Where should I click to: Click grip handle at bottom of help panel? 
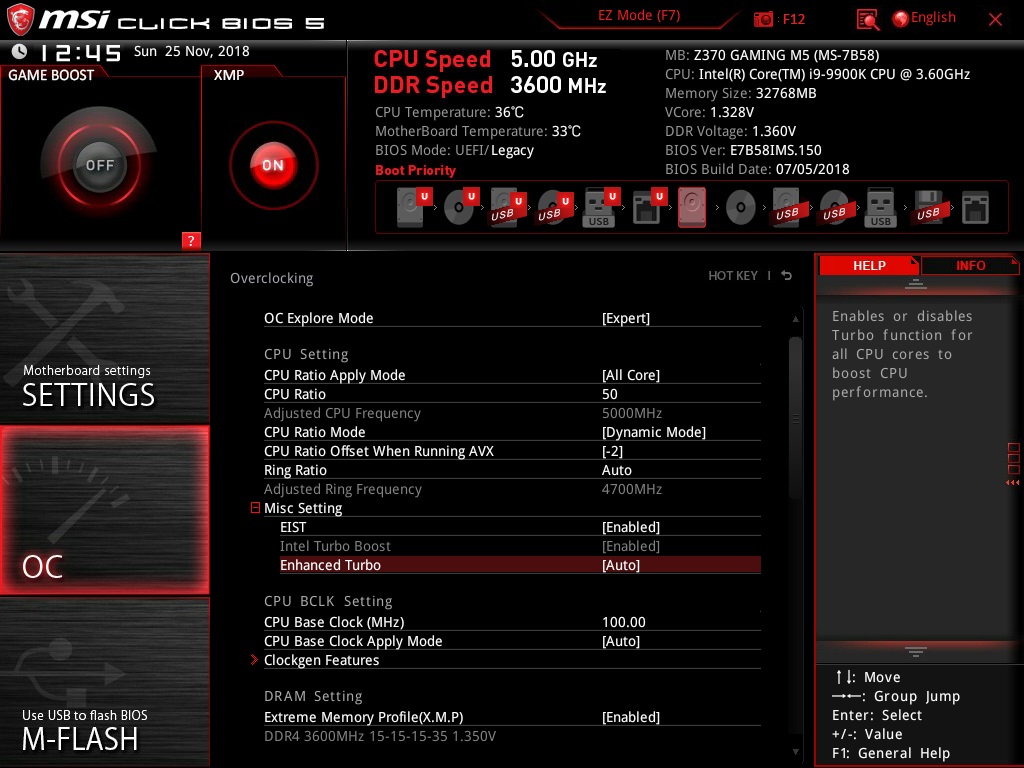[916, 651]
